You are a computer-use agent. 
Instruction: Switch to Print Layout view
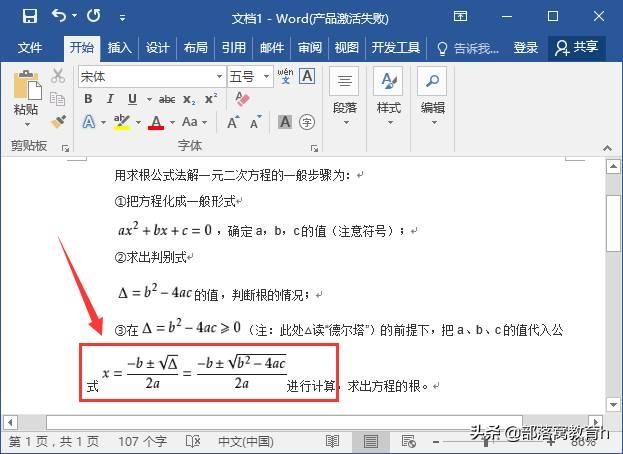(371, 441)
